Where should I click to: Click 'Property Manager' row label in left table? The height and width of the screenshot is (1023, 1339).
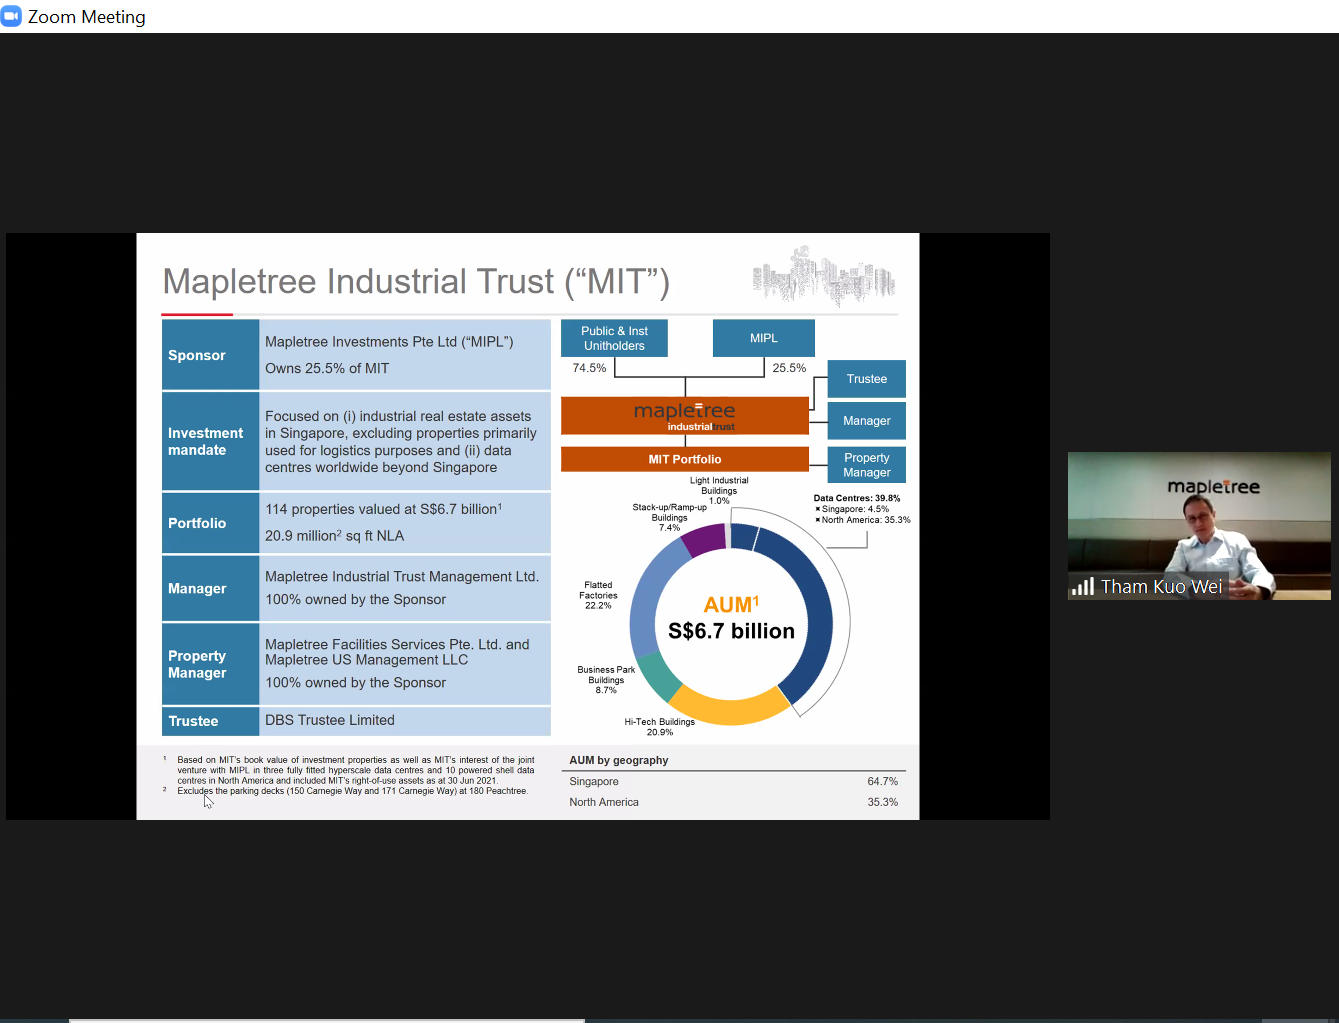click(210, 664)
